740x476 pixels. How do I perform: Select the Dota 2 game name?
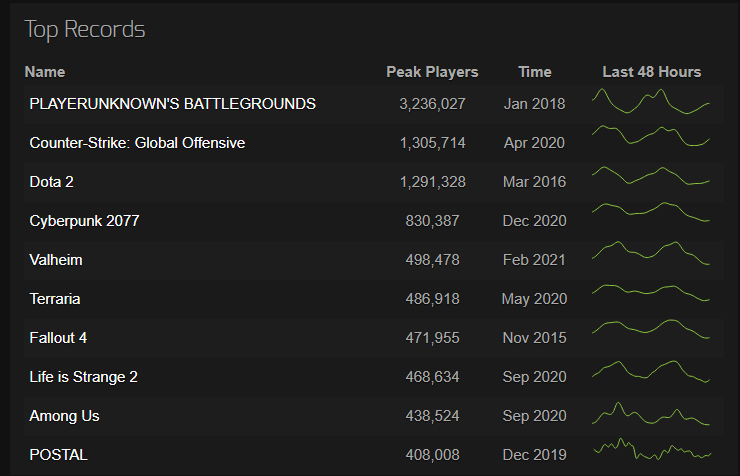pos(51,182)
